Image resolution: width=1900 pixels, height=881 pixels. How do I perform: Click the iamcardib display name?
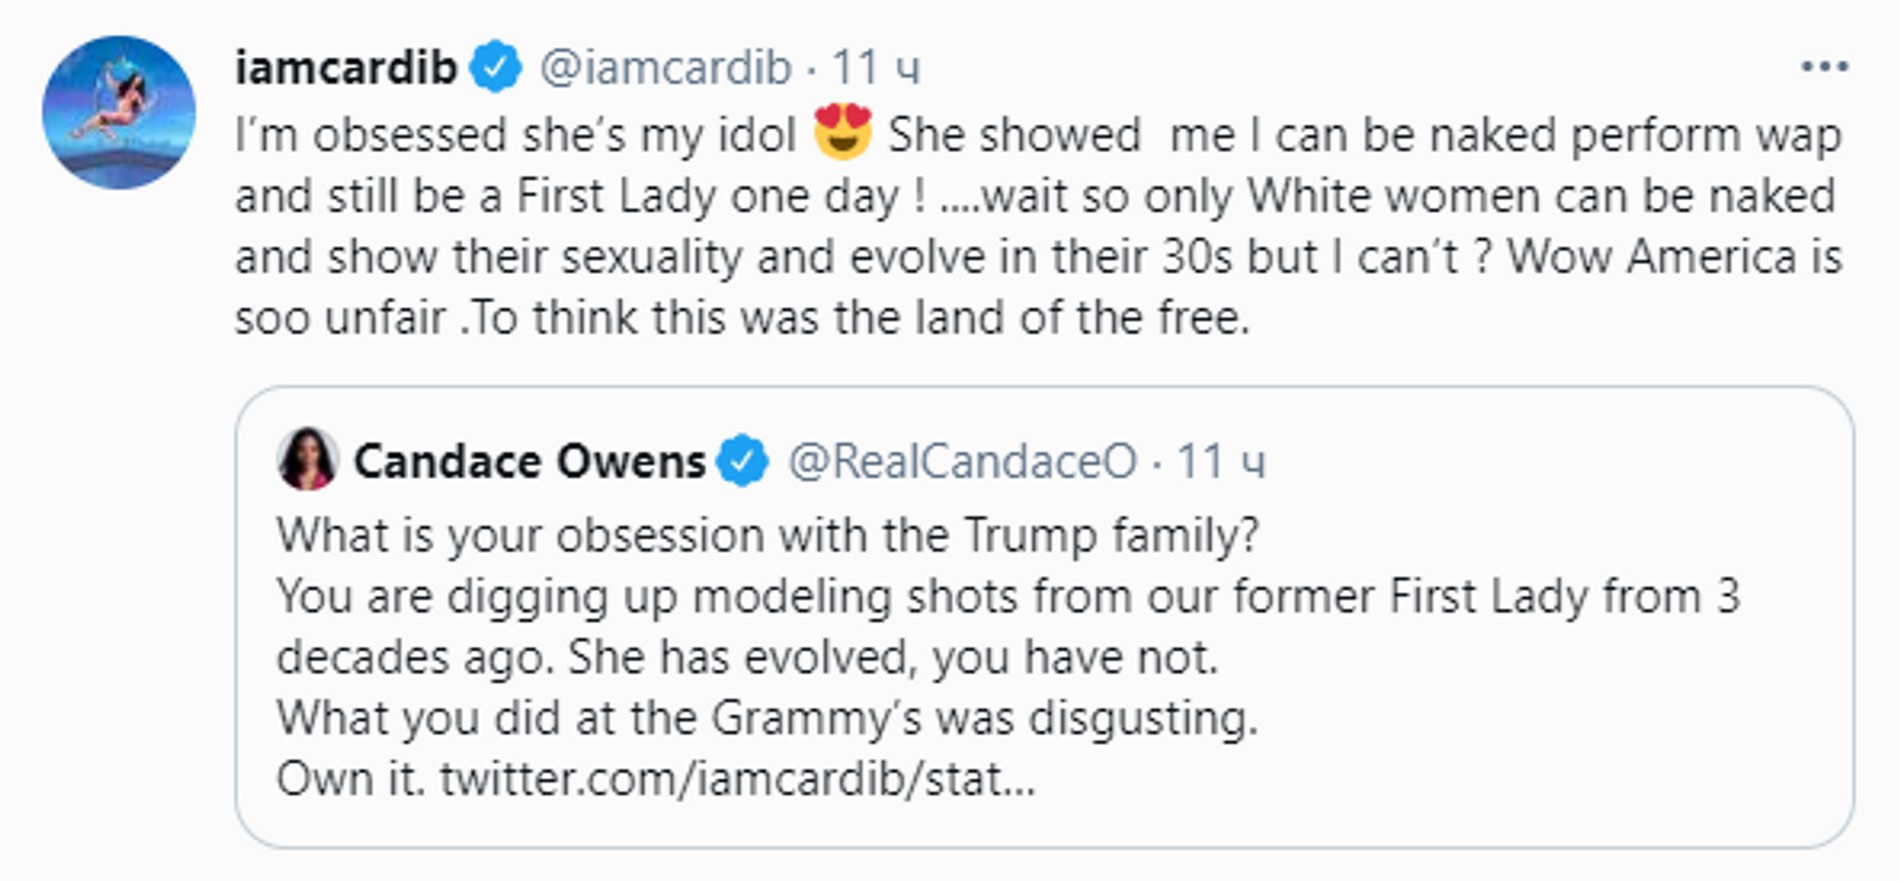pos(345,68)
